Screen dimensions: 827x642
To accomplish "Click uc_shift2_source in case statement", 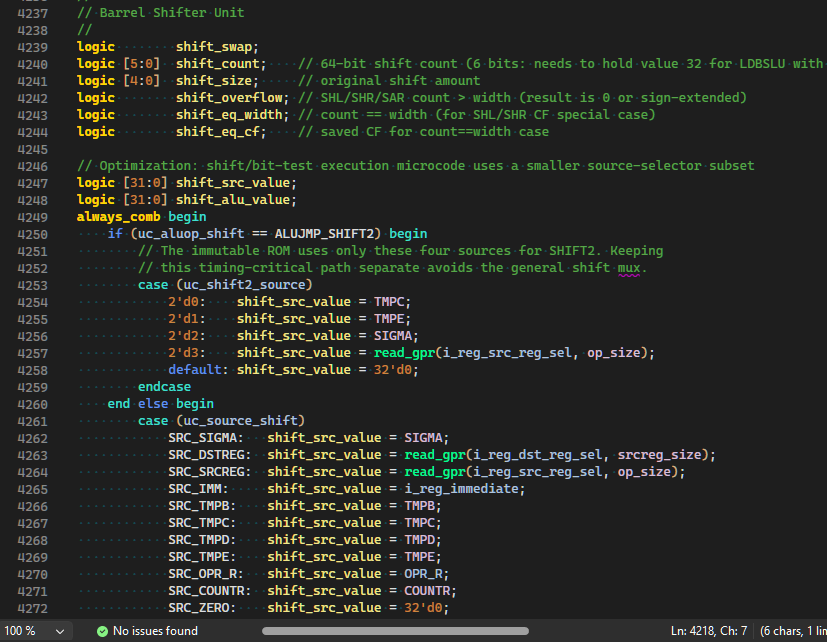I will click(x=244, y=285).
